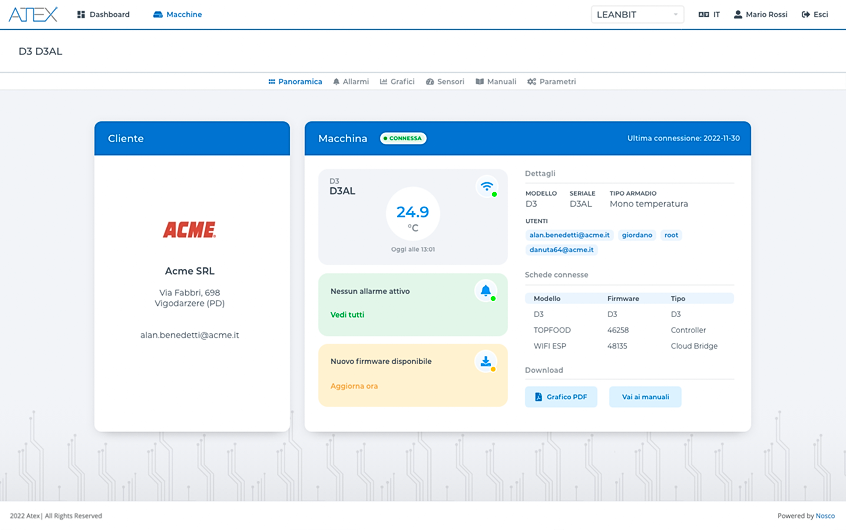Image resolution: width=846 pixels, height=530 pixels.
Task: Expand the LEANBIT organization dropdown
Action: (638, 15)
